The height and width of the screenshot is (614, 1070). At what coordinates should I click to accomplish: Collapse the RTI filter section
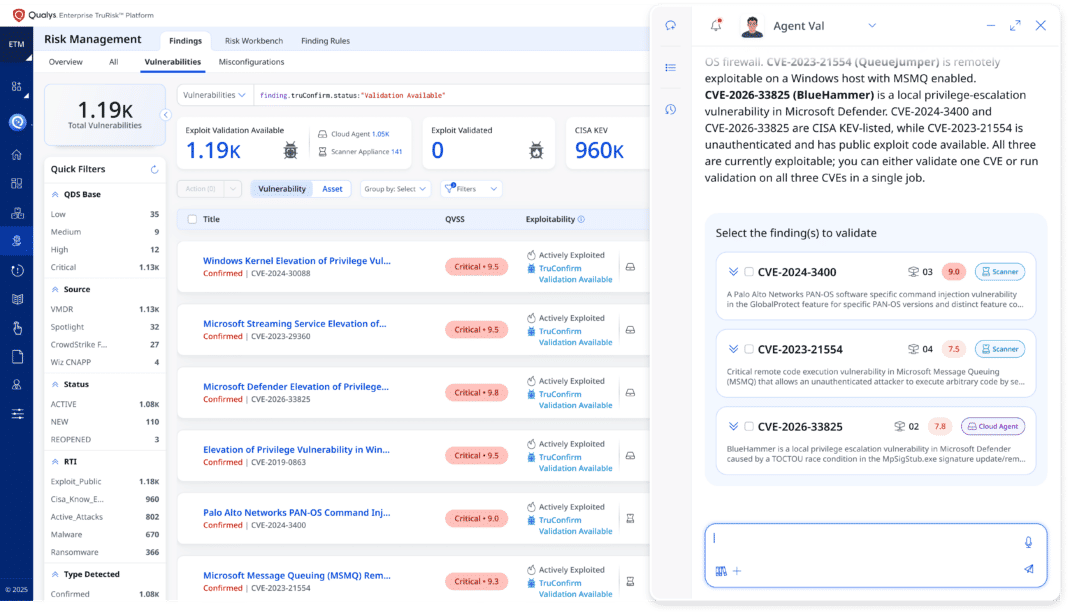[x=55, y=462]
